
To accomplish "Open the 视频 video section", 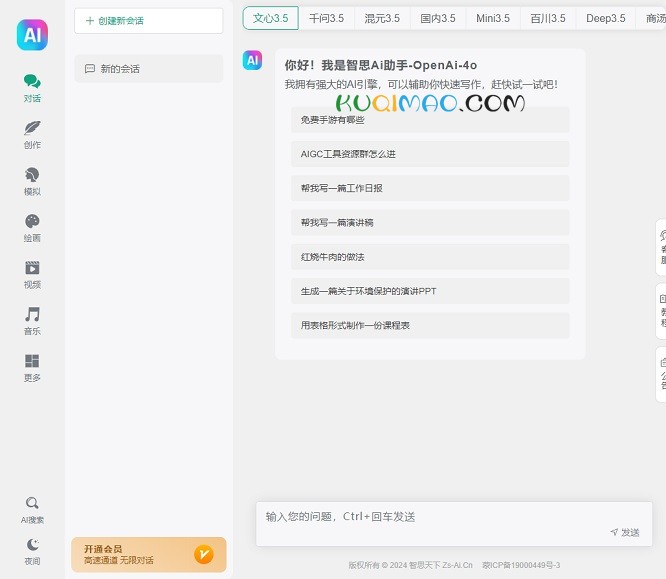I will (x=32, y=275).
